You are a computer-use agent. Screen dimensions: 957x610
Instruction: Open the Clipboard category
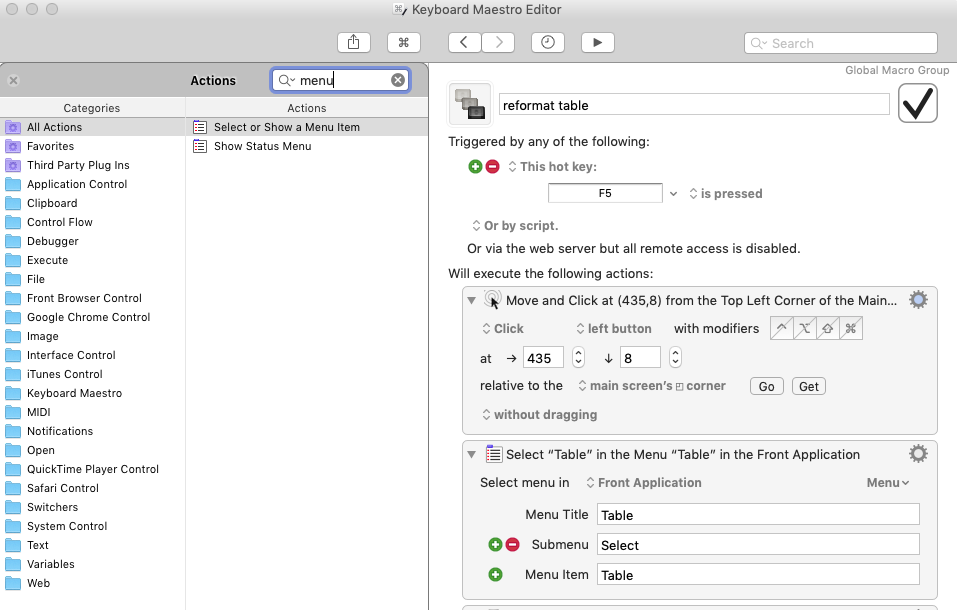pos(93,203)
